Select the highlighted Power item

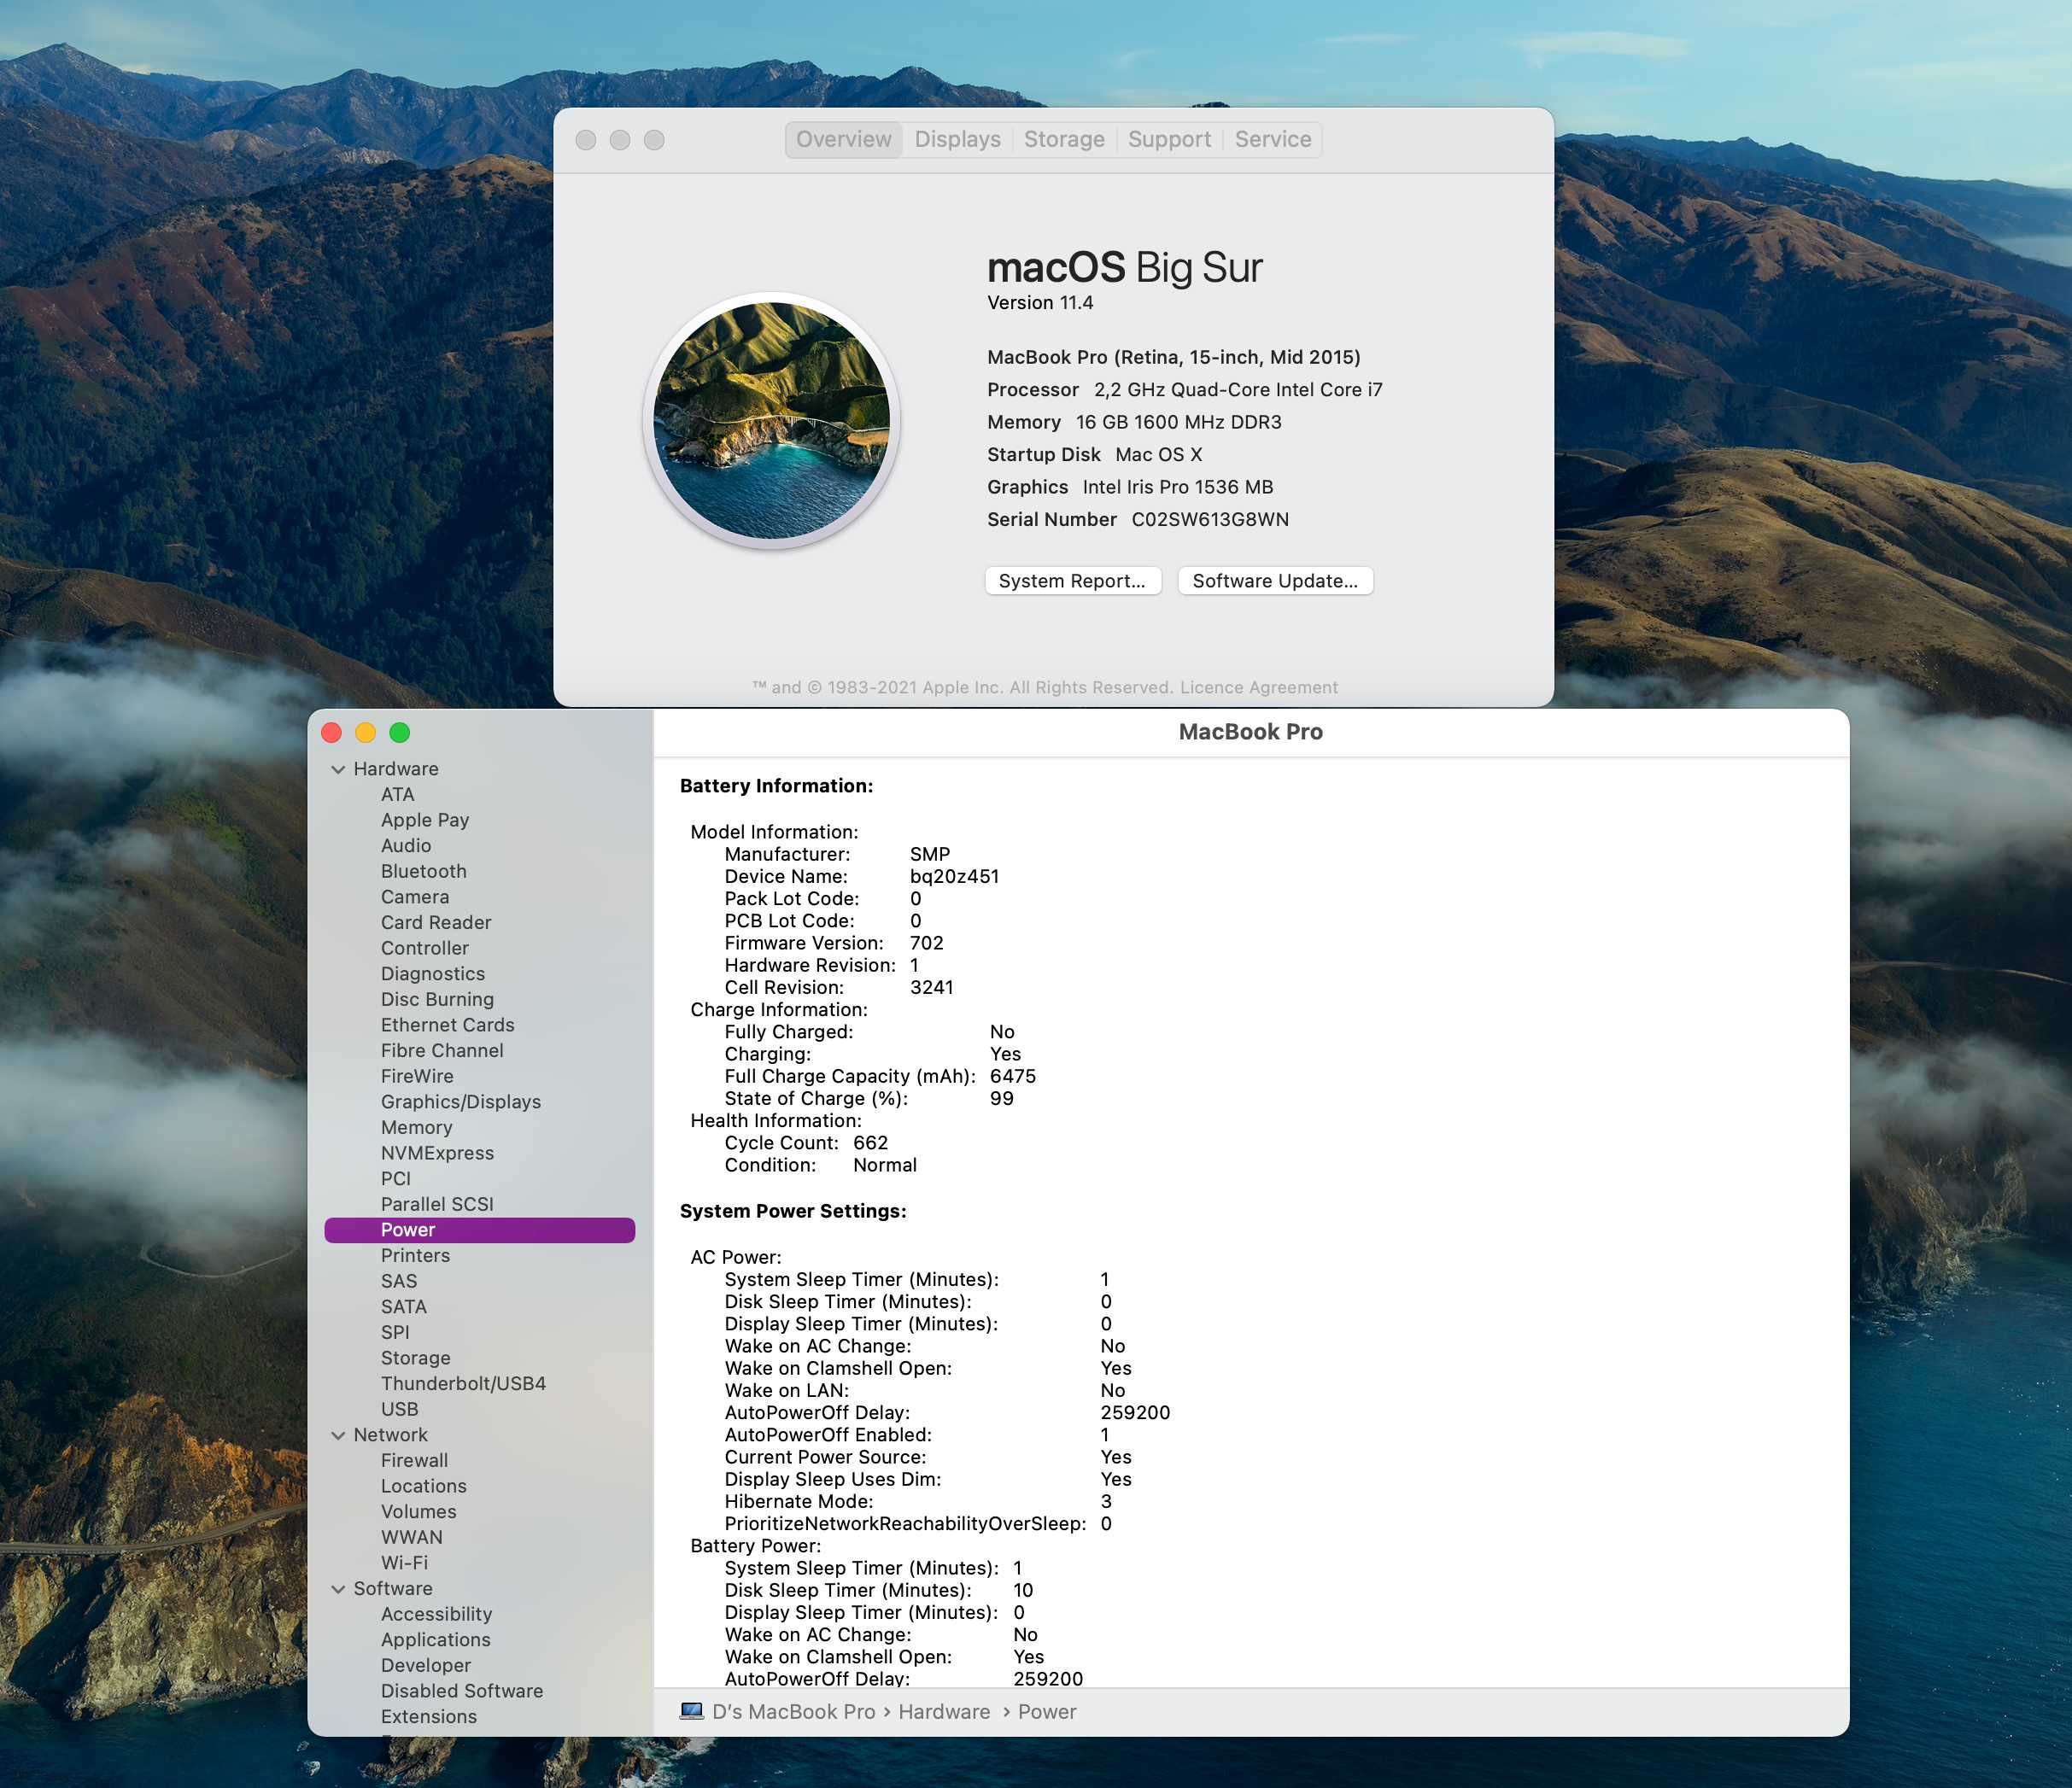click(x=479, y=1230)
